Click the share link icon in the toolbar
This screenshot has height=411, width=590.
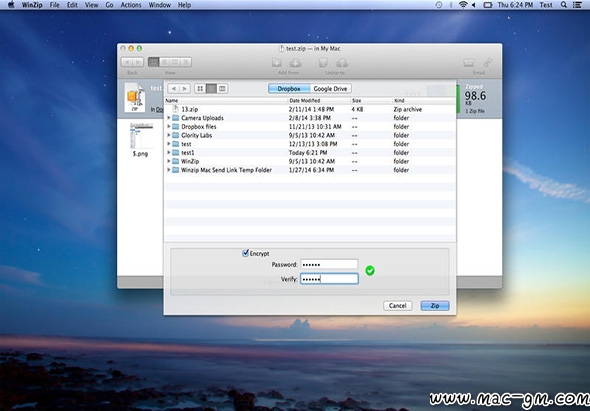tap(488, 62)
